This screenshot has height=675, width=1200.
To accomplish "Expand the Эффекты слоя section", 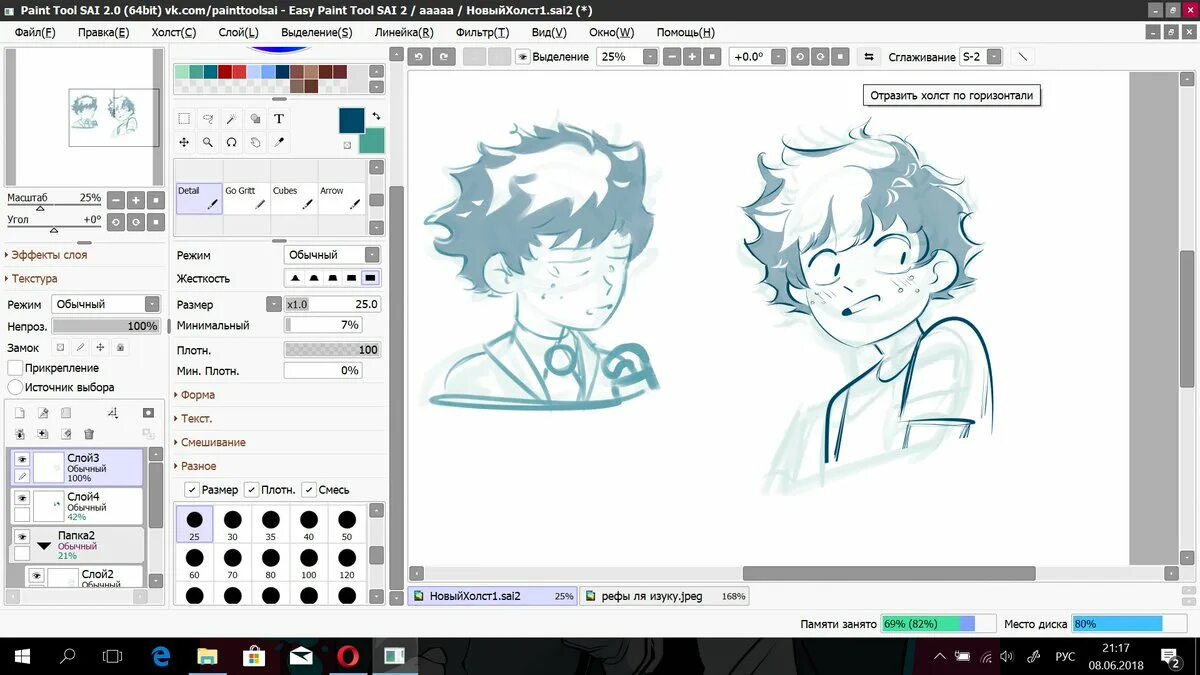I will pyautogui.click(x=49, y=255).
